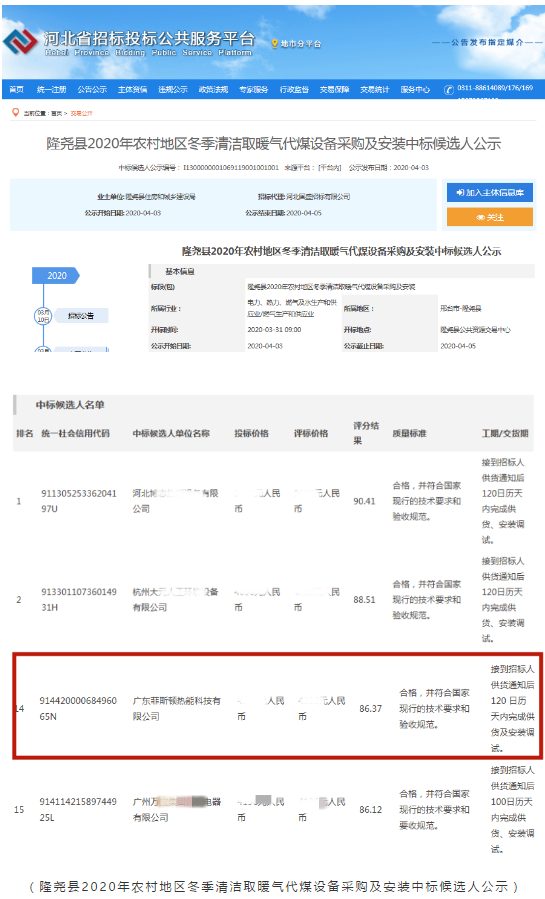Image resolution: width=545 pixels, height=899 pixels.
Task: Click the platform logo emblem
Action: pos(20,43)
